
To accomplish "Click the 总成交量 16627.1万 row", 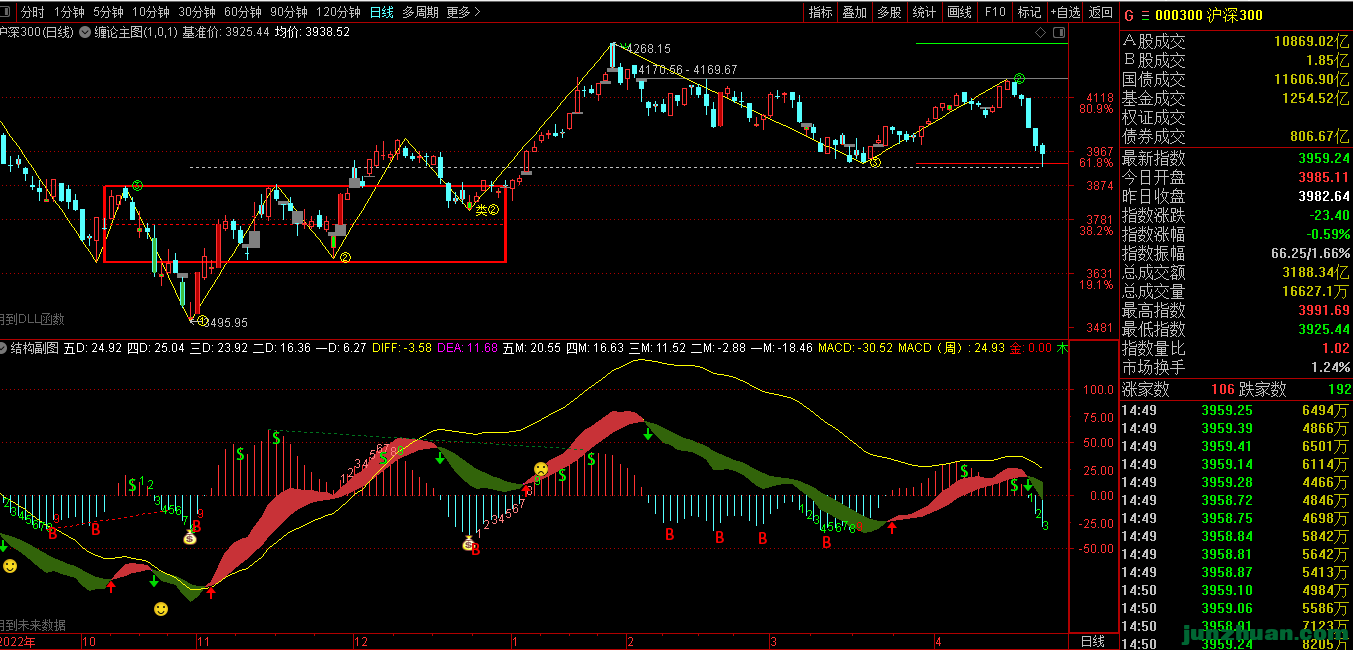I will coord(1235,291).
